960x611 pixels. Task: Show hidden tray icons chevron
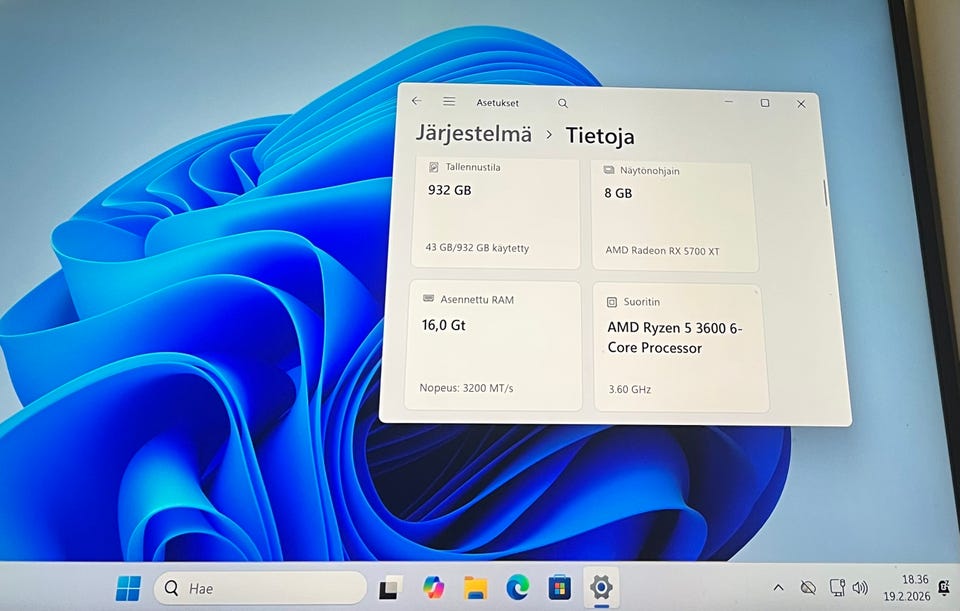(778, 588)
